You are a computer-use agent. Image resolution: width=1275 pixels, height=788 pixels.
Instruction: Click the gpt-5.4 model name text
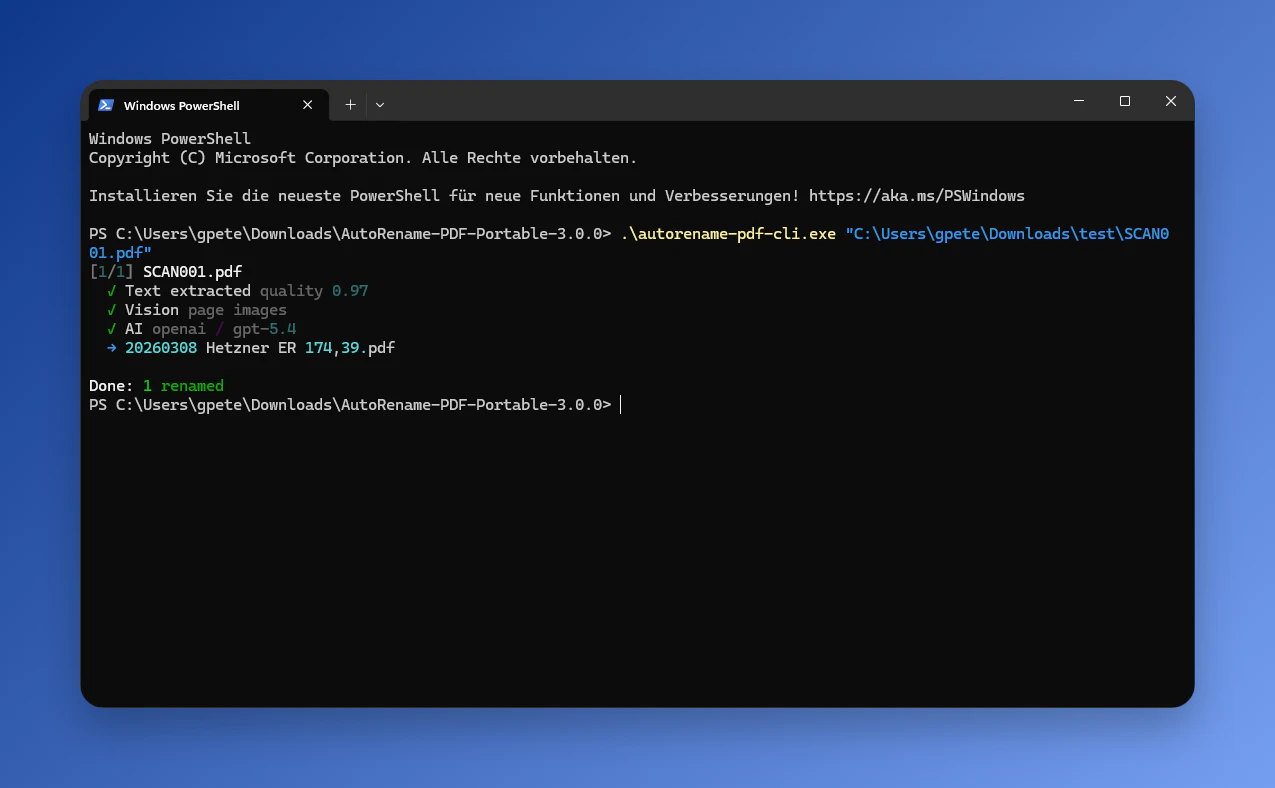click(265, 329)
